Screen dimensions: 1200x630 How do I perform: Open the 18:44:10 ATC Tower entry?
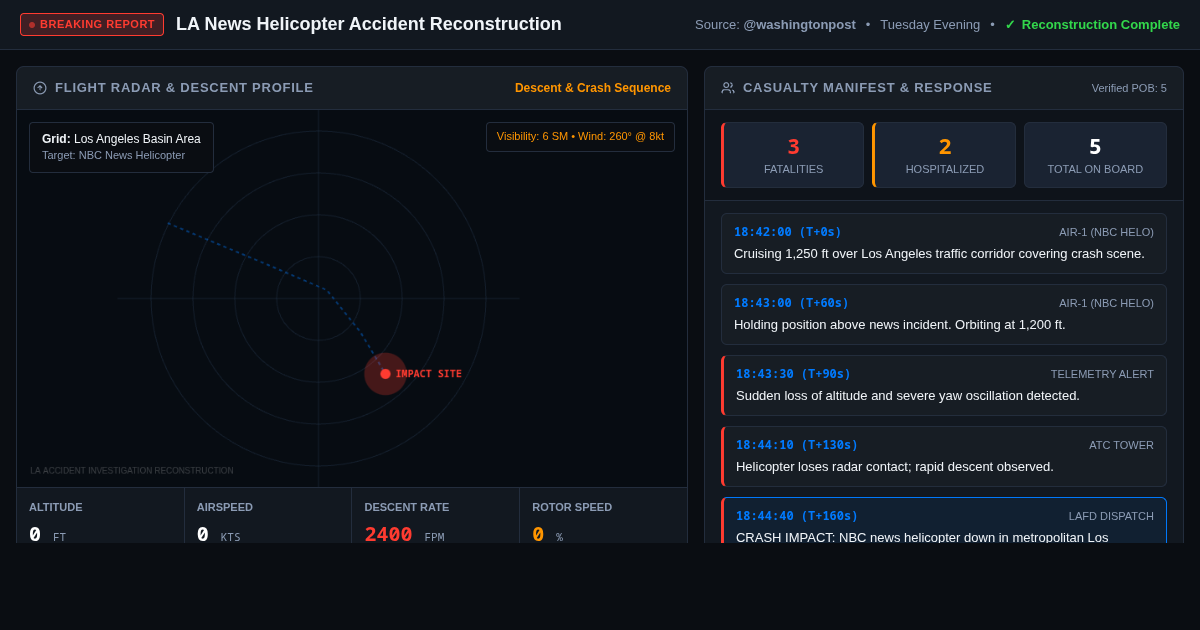(x=944, y=456)
